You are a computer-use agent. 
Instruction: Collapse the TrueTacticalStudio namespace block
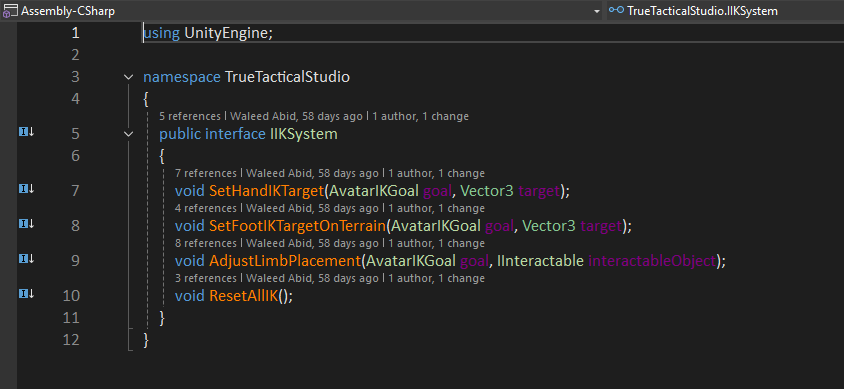pyautogui.click(x=128, y=77)
